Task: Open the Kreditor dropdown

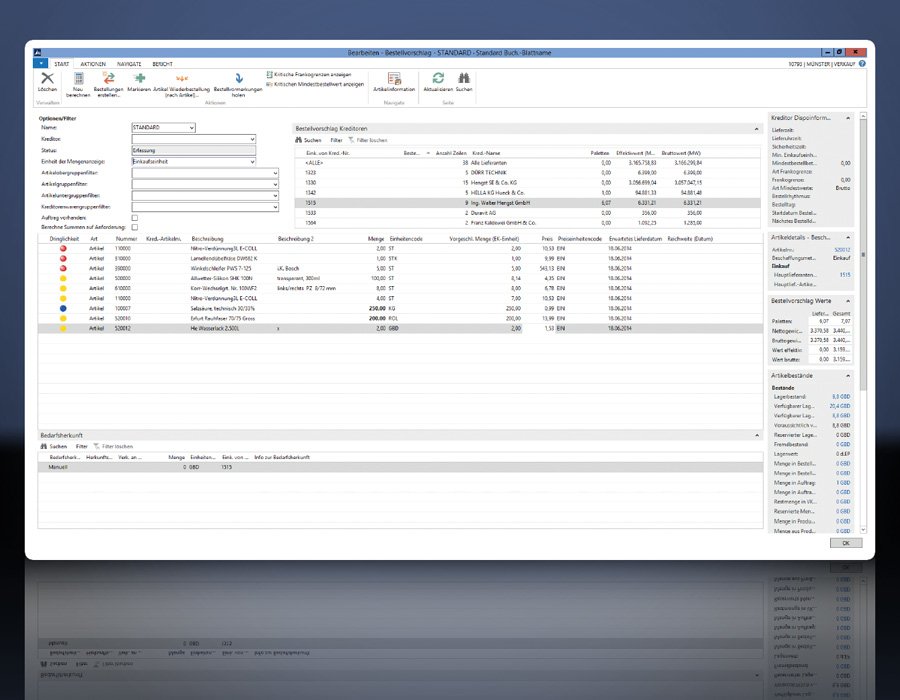Action: tap(251, 139)
